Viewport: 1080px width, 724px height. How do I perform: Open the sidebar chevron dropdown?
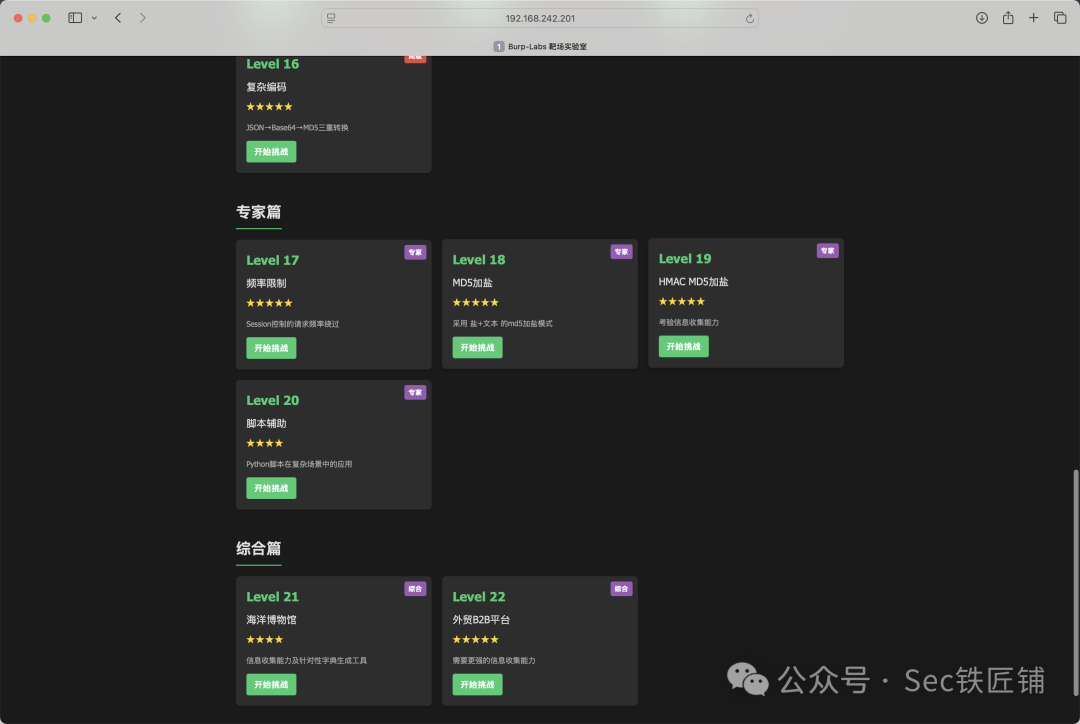[x=95, y=17]
